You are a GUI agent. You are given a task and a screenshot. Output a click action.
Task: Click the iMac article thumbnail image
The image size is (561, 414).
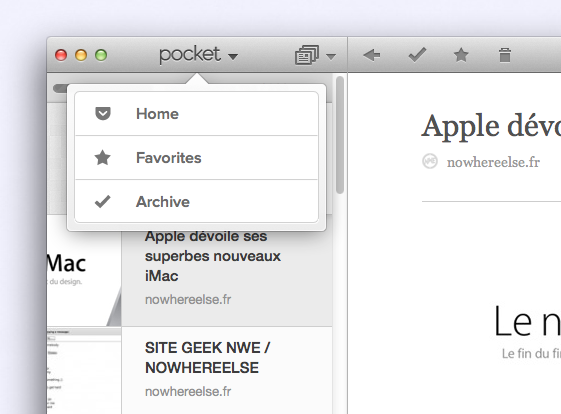pos(84,270)
